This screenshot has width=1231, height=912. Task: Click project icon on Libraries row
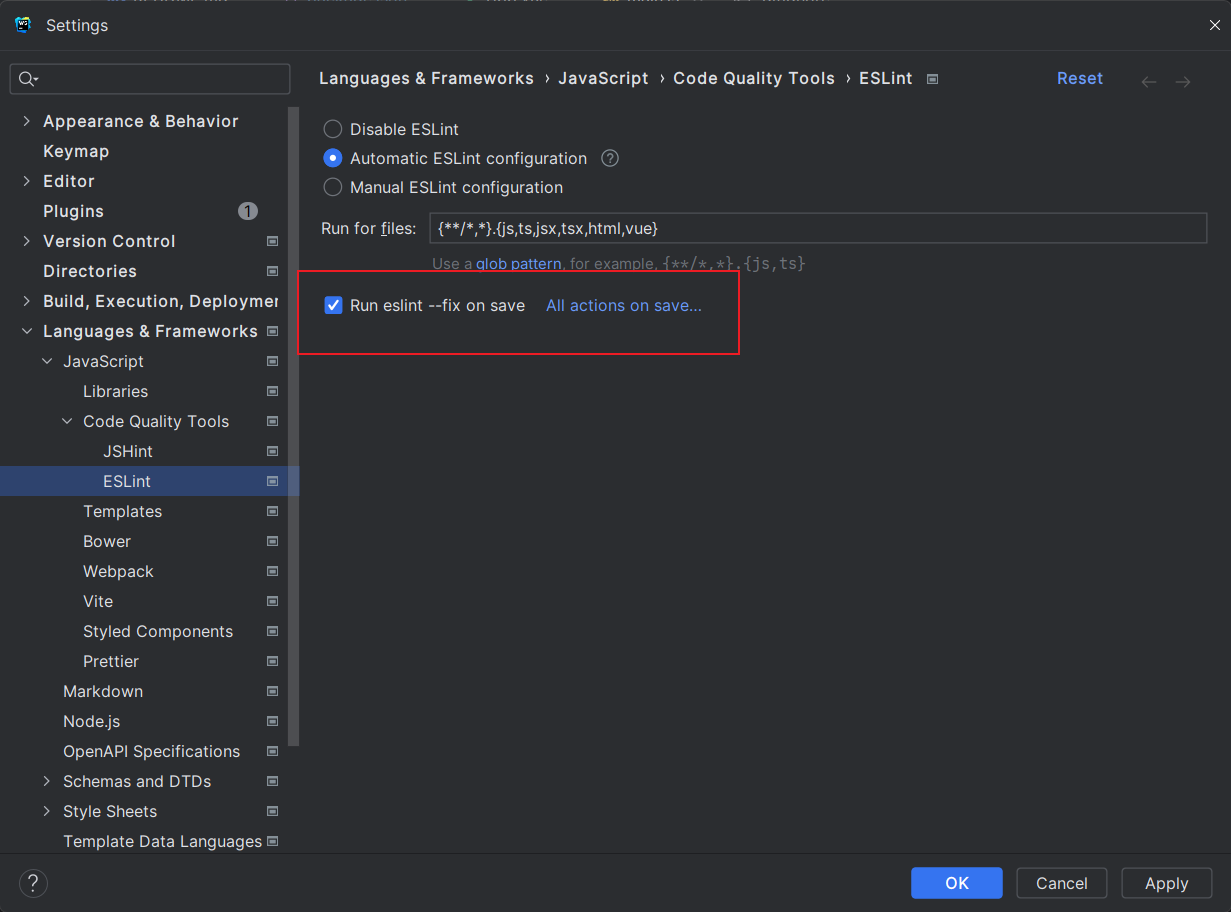pos(273,391)
